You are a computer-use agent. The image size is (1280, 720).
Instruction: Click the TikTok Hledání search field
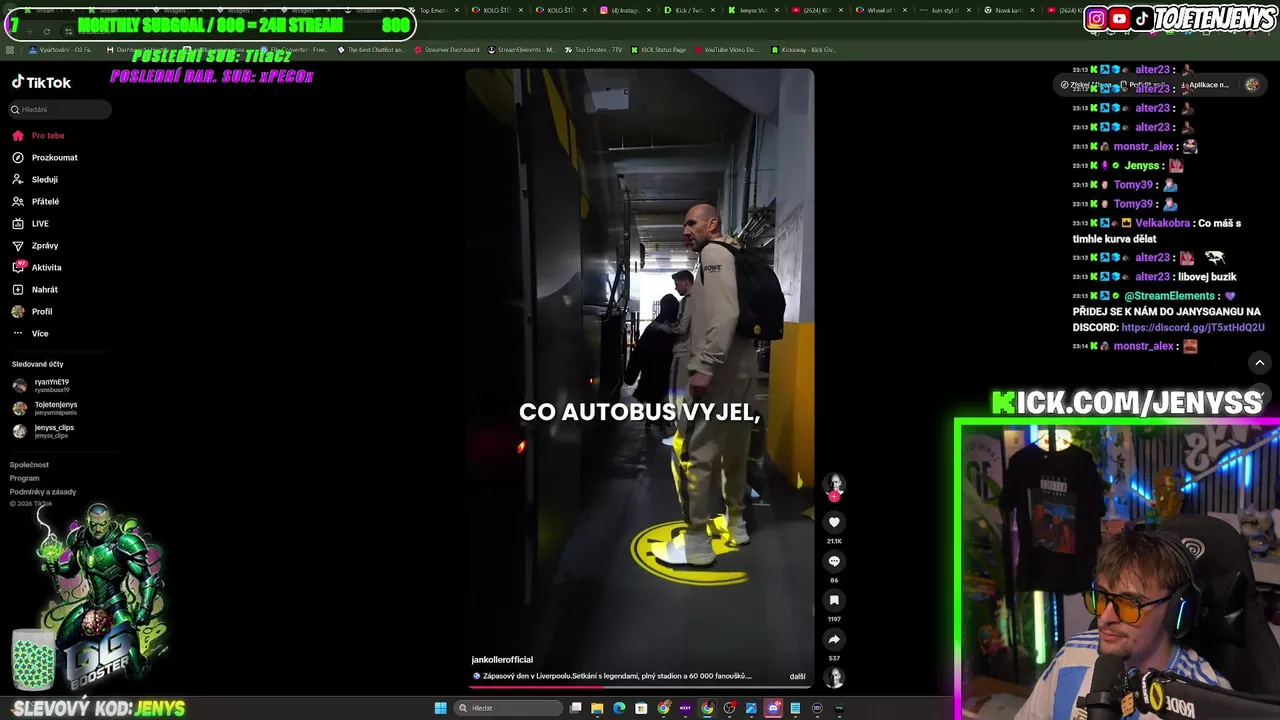pos(59,110)
